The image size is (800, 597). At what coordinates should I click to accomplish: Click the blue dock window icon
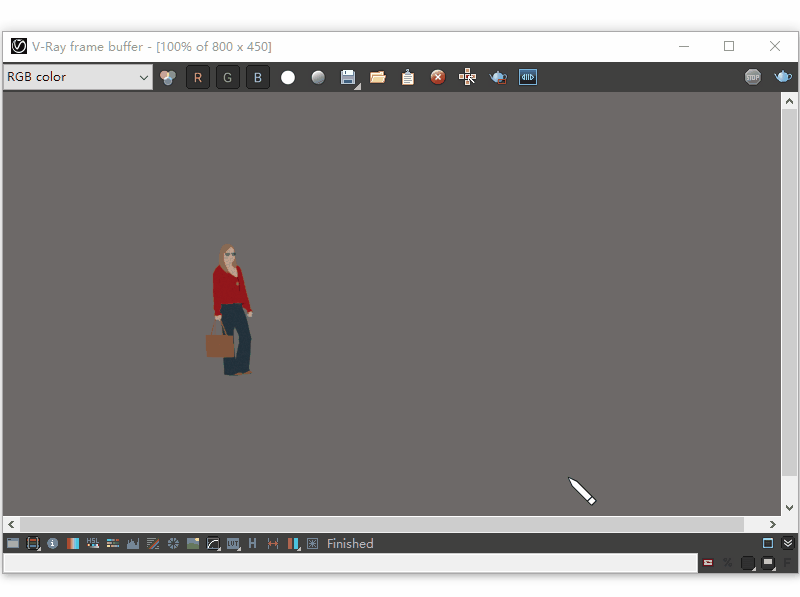point(768,543)
